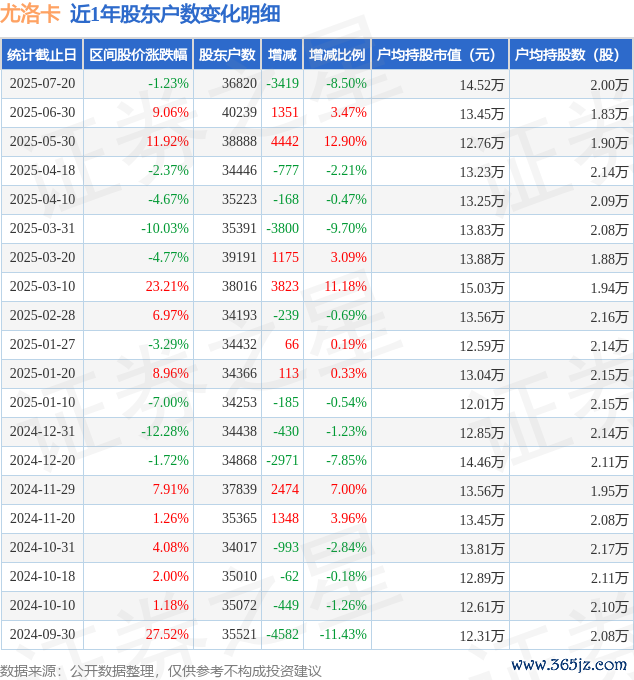Click the 统计截止日 column header

pyautogui.click(x=42, y=55)
